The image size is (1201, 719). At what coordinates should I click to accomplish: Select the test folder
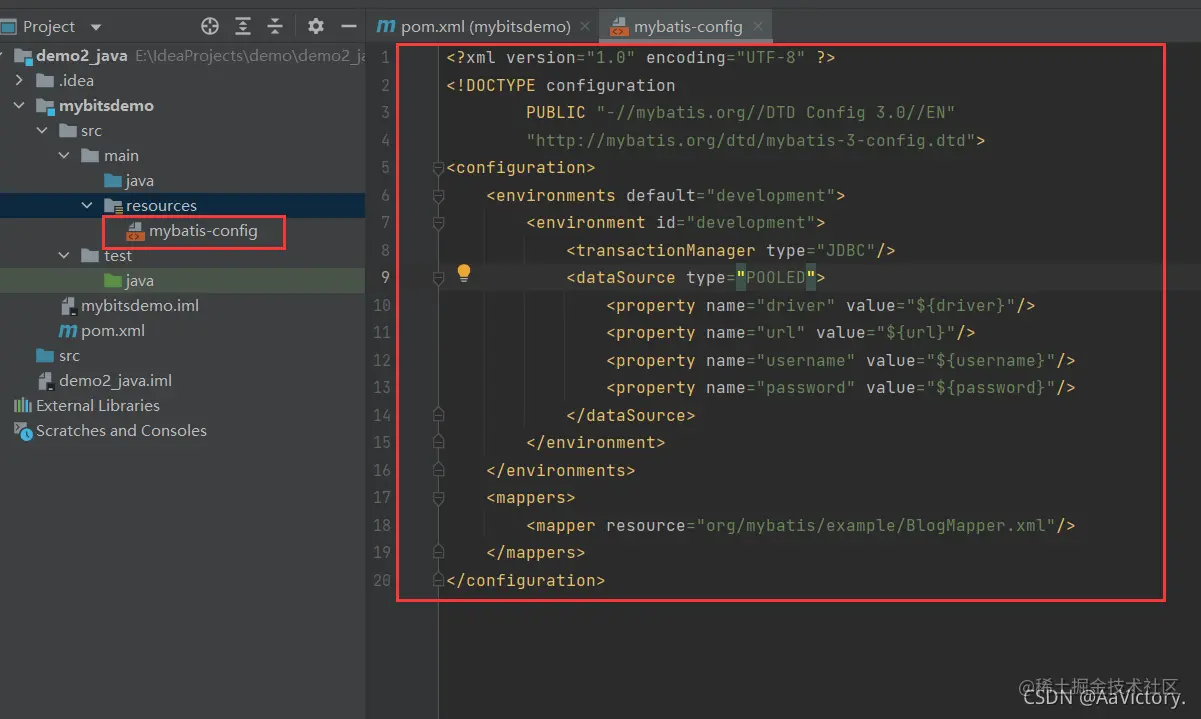pos(118,256)
